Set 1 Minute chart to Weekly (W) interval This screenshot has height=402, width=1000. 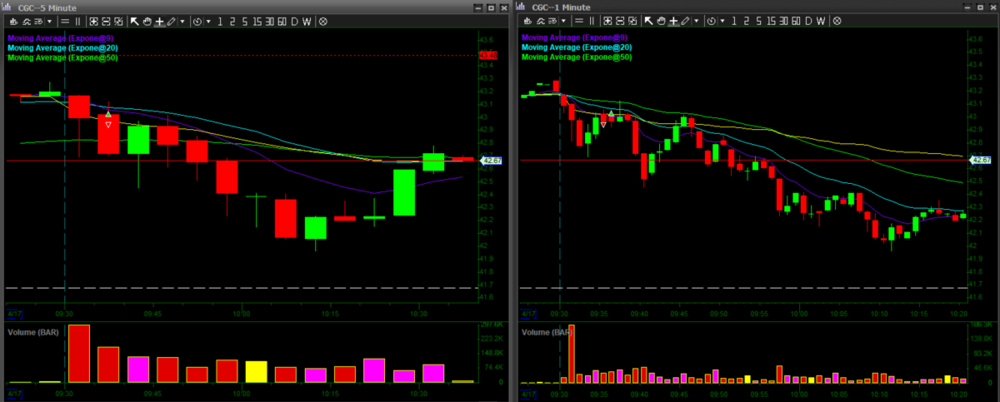[823, 20]
